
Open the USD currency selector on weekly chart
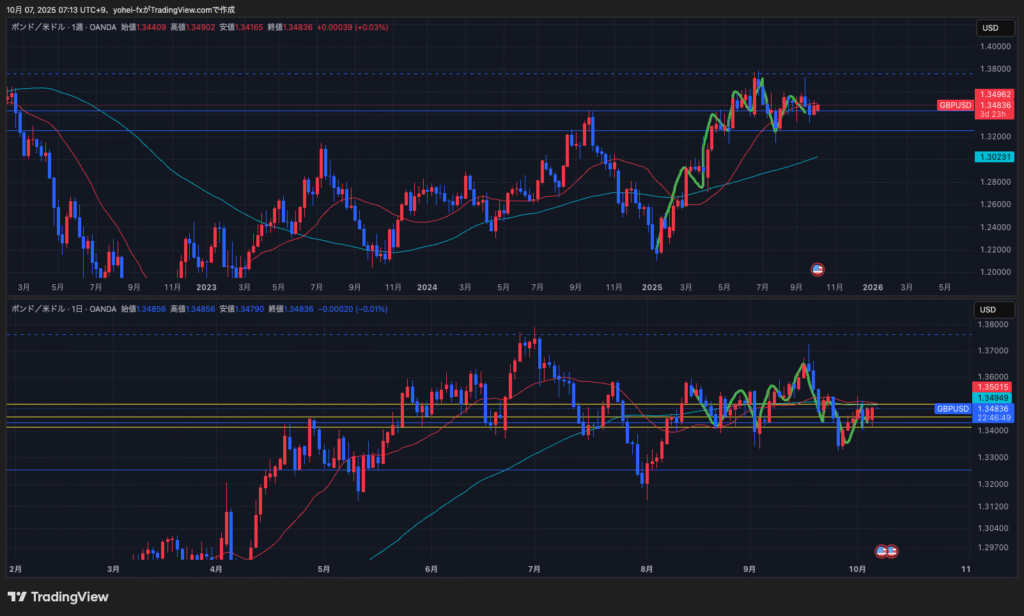pyautogui.click(x=991, y=28)
